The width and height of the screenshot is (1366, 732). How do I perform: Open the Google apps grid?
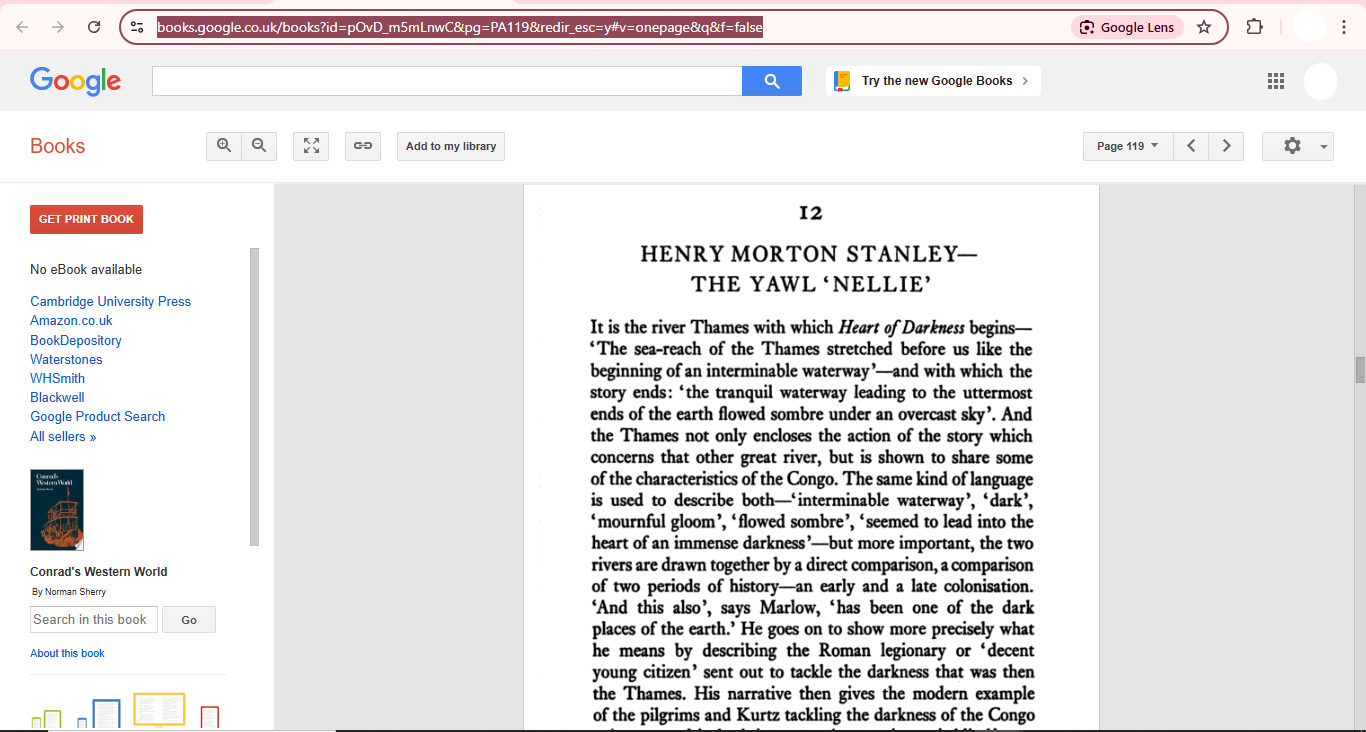(1276, 81)
